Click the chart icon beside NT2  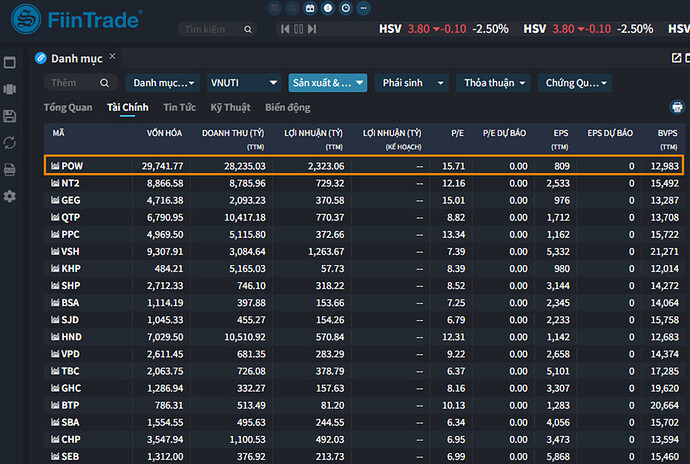55,184
